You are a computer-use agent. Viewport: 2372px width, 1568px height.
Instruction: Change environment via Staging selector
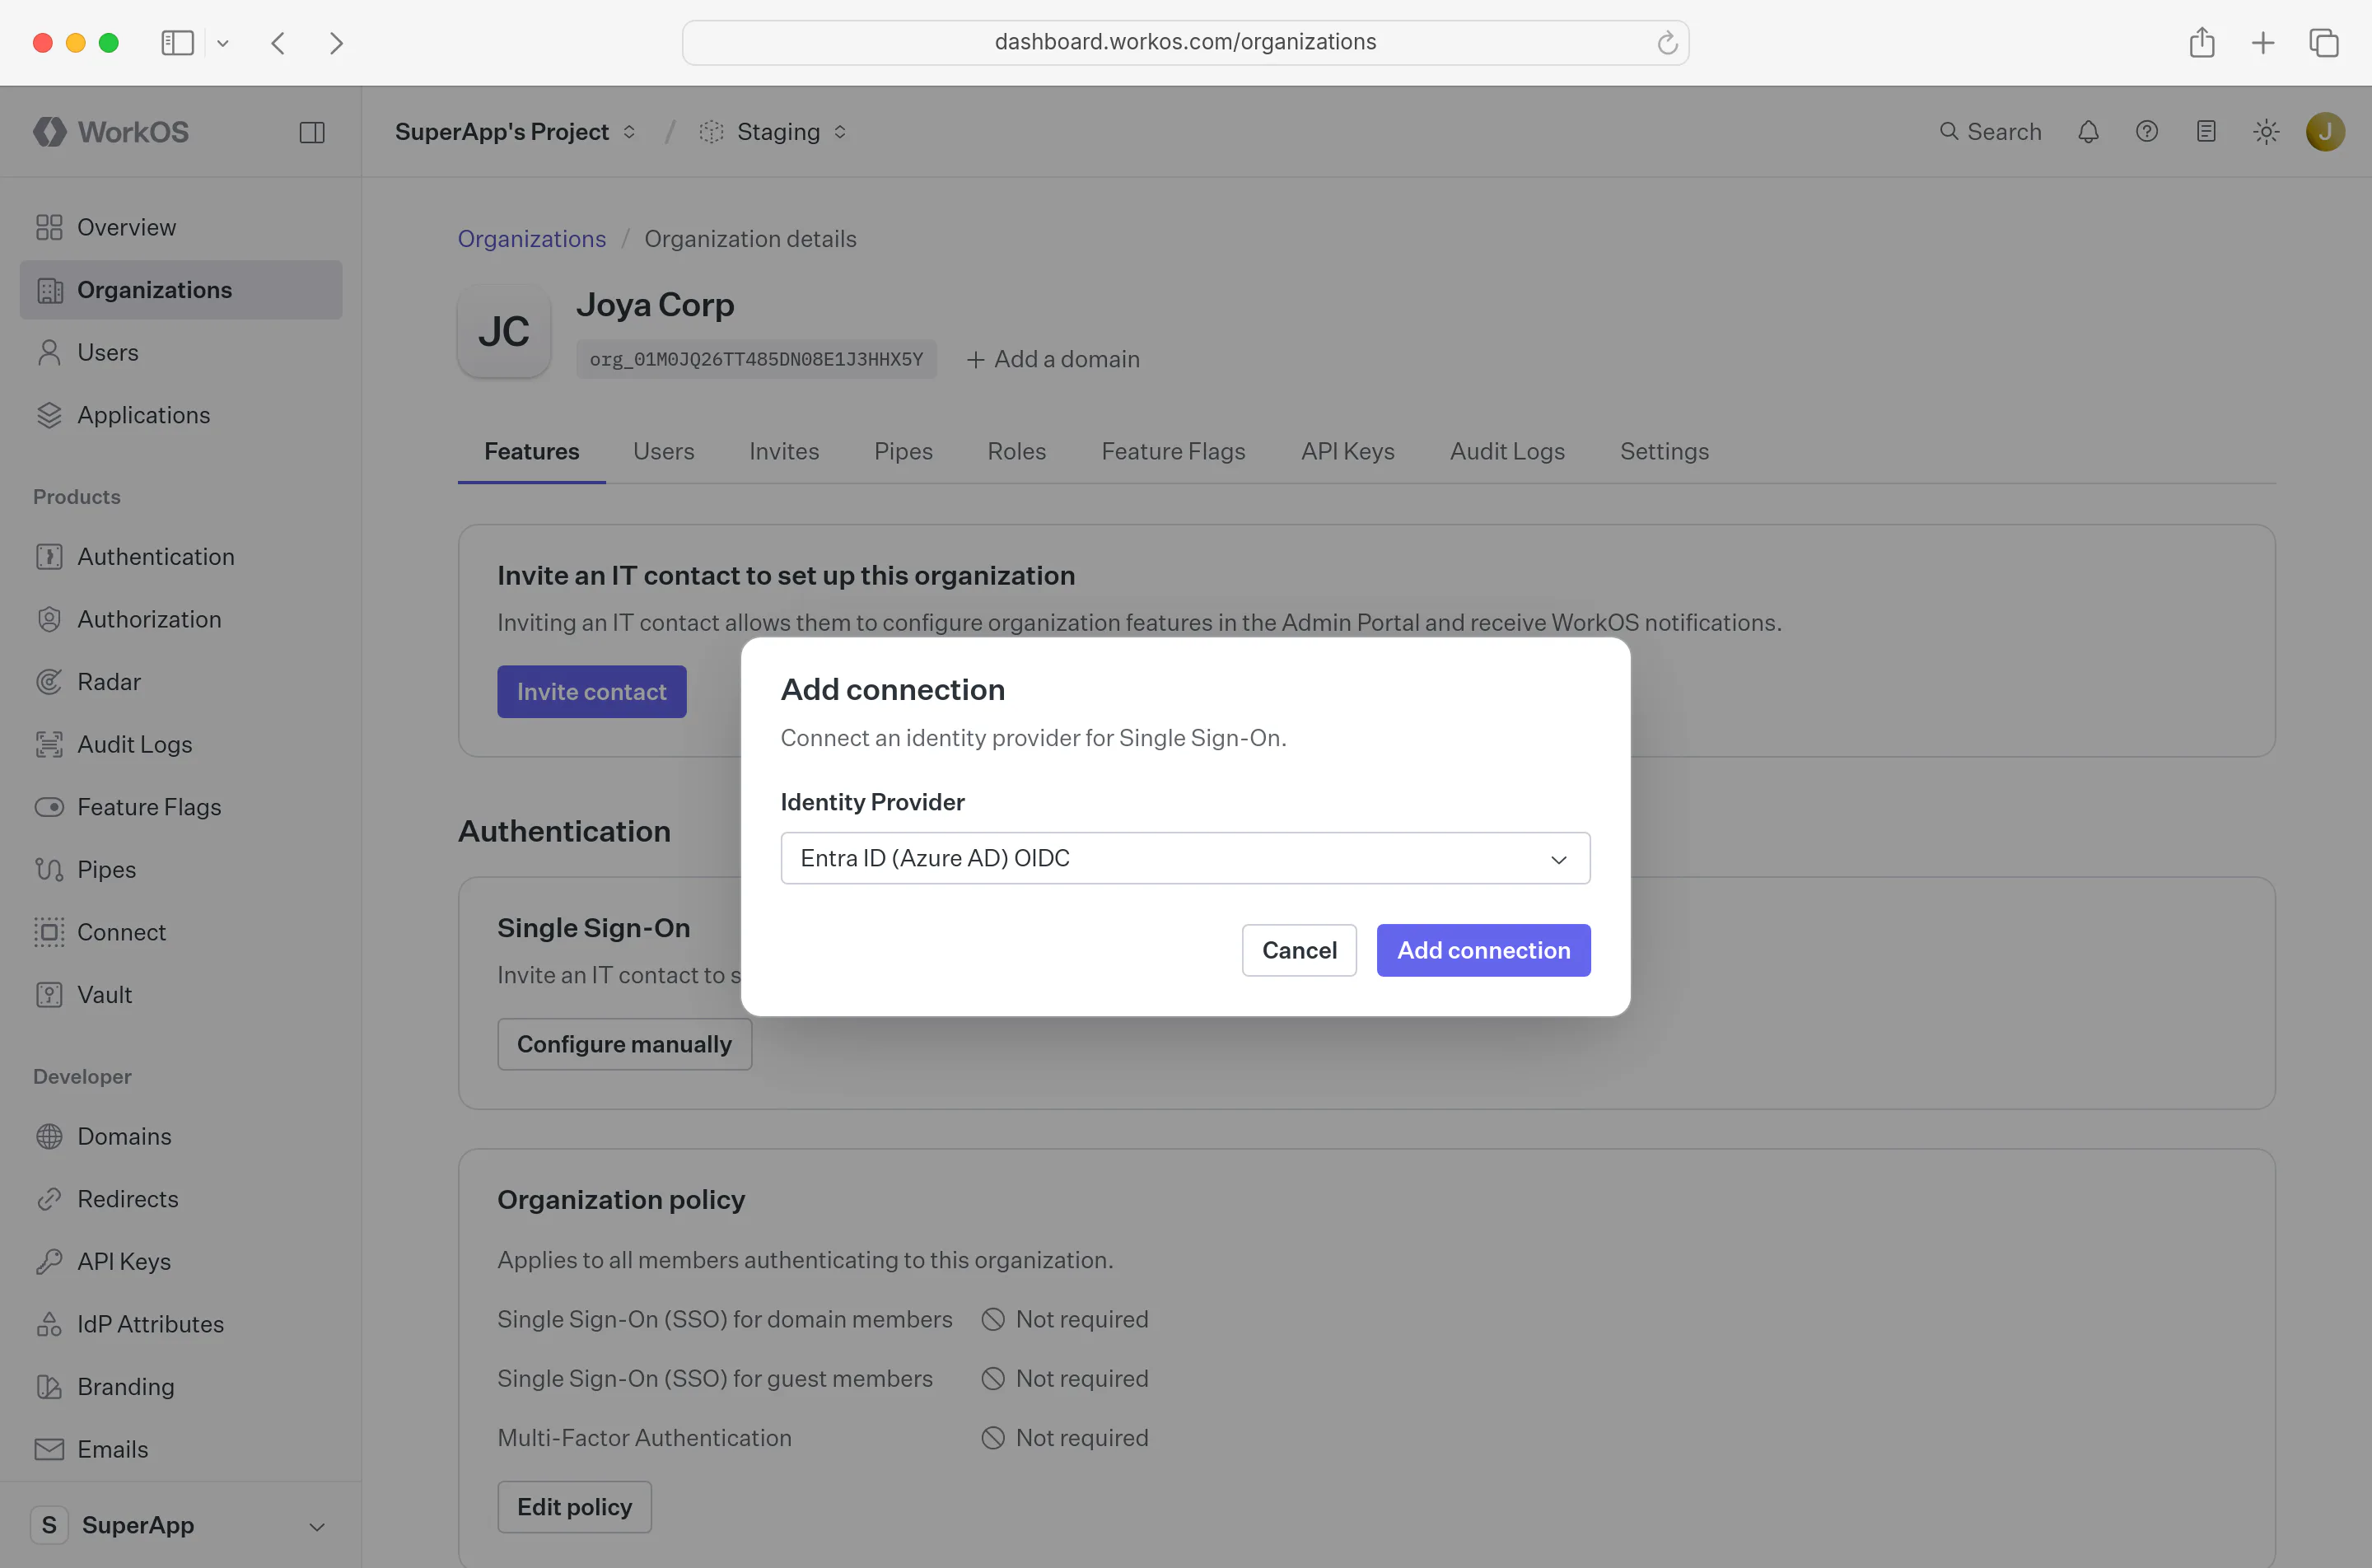(774, 132)
